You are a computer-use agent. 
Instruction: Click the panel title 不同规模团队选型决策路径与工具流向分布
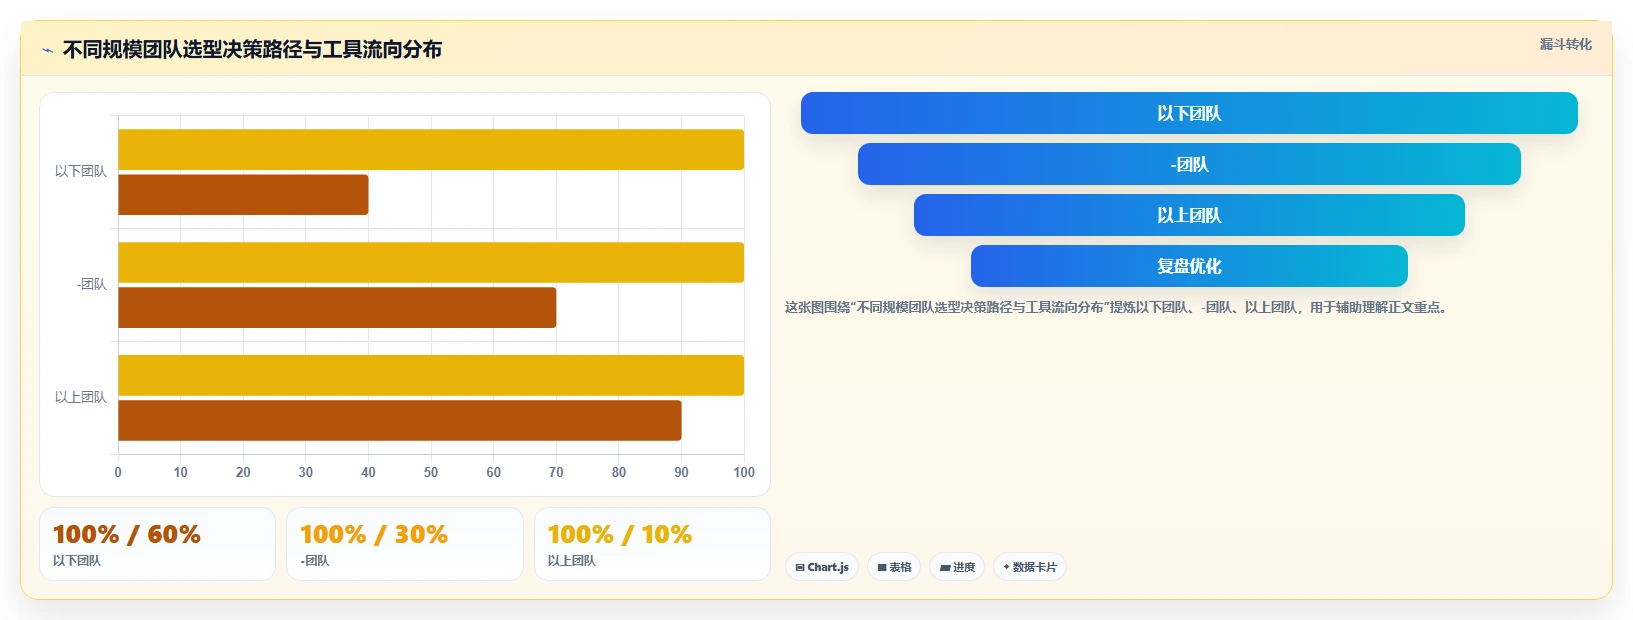pyautogui.click(x=252, y=49)
